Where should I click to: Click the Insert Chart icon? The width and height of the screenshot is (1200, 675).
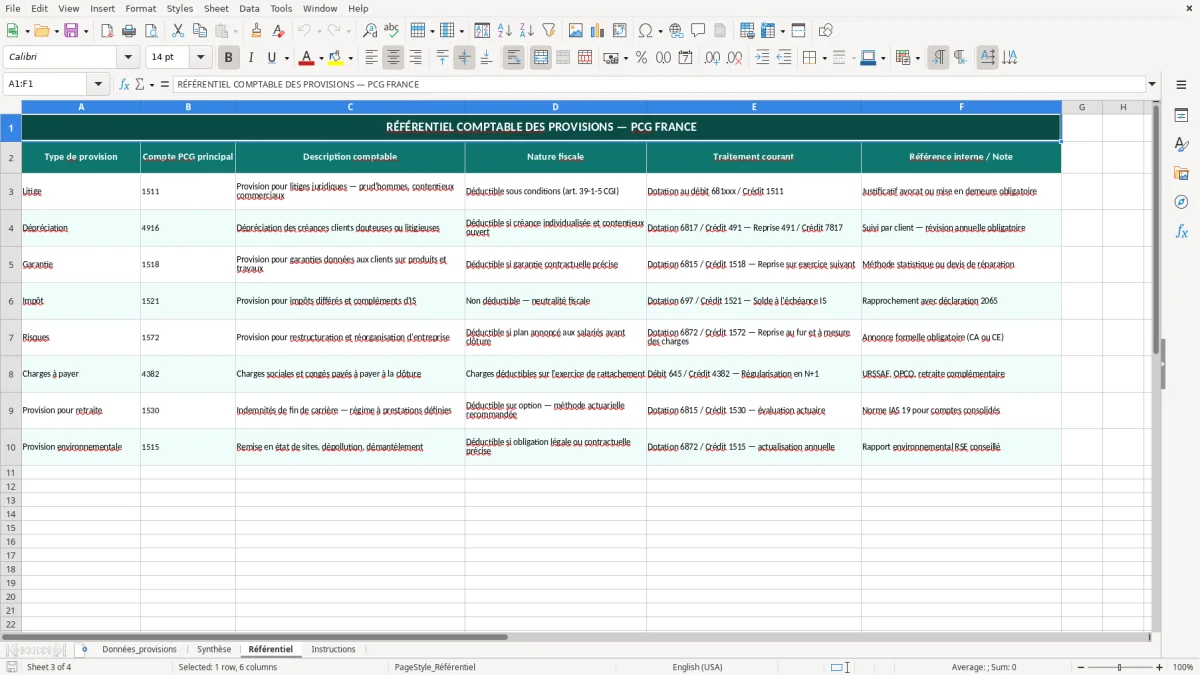point(598,31)
